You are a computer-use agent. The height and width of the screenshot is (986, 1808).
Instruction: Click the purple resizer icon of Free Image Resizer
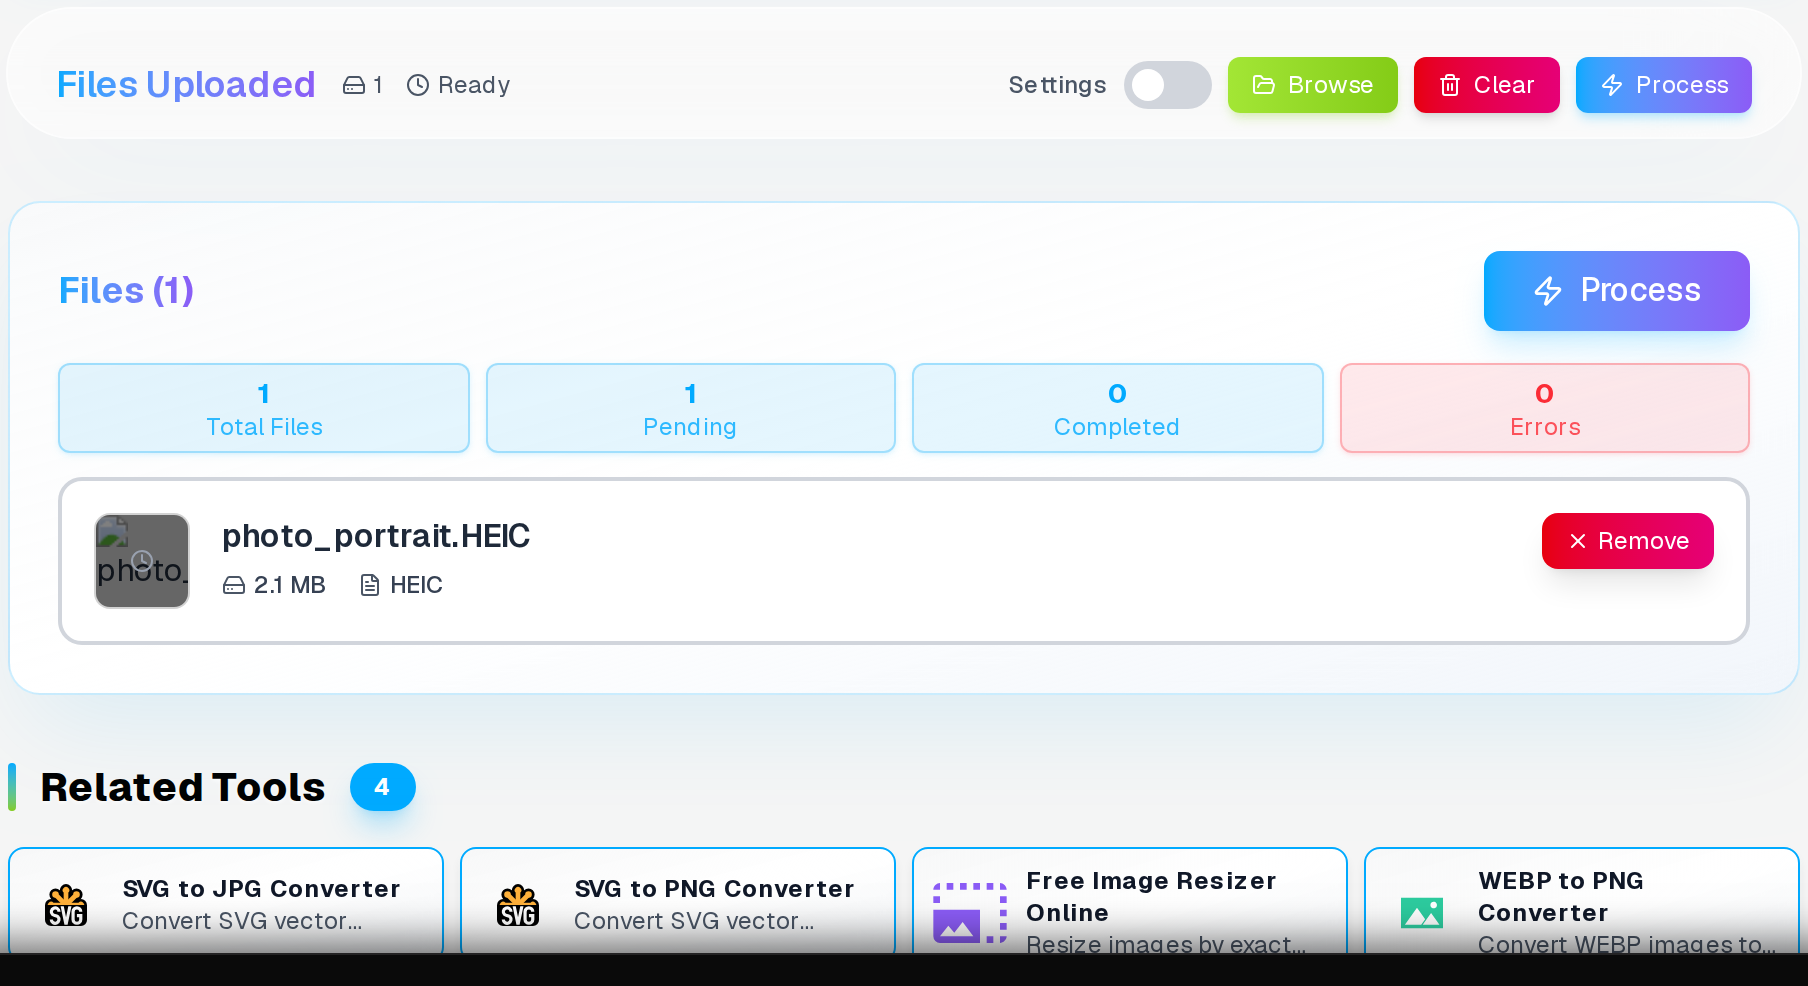tap(970, 913)
